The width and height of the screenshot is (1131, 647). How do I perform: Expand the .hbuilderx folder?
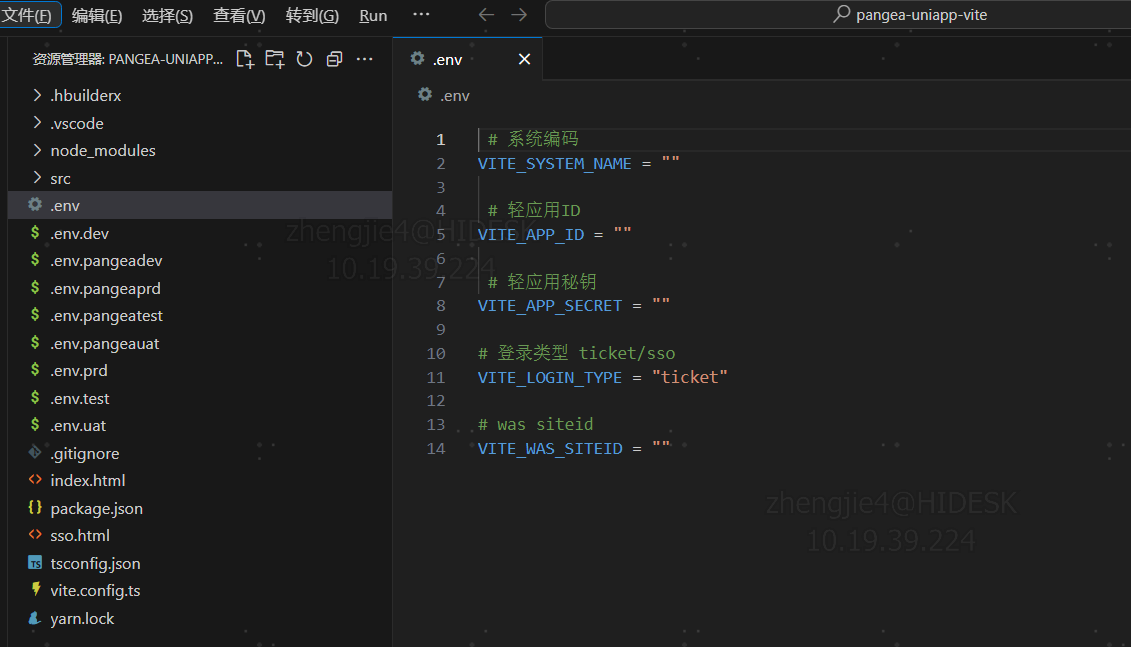click(x=37, y=95)
